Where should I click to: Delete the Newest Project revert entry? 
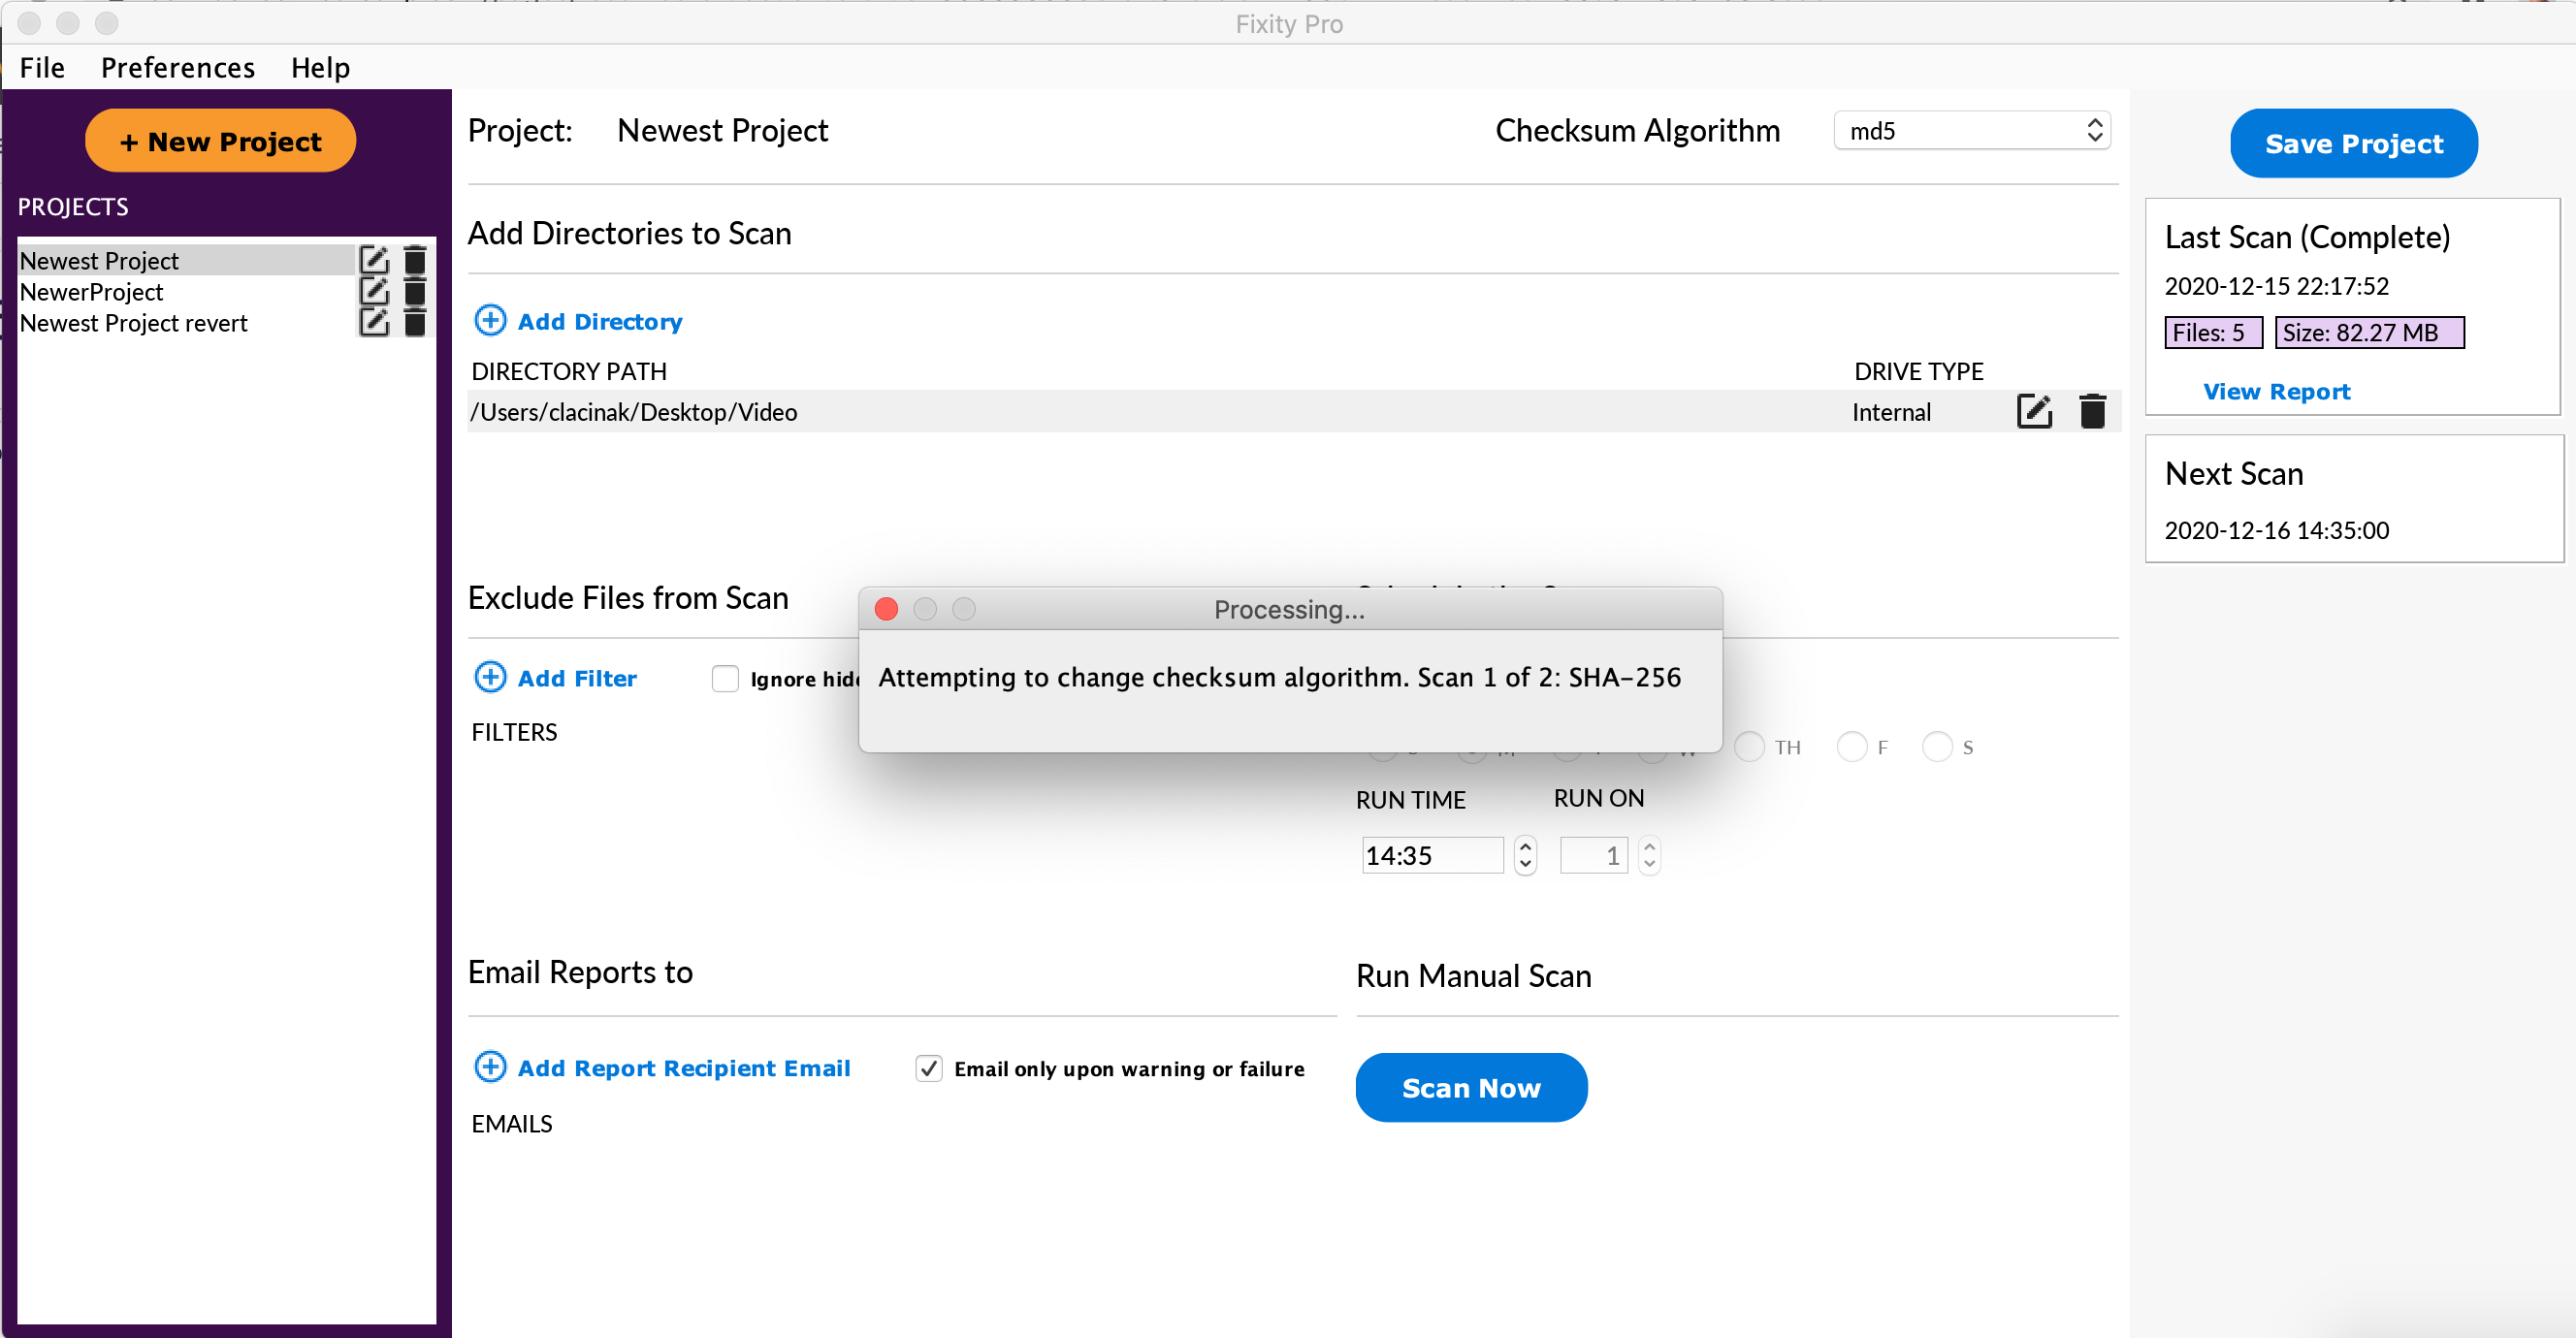(415, 323)
